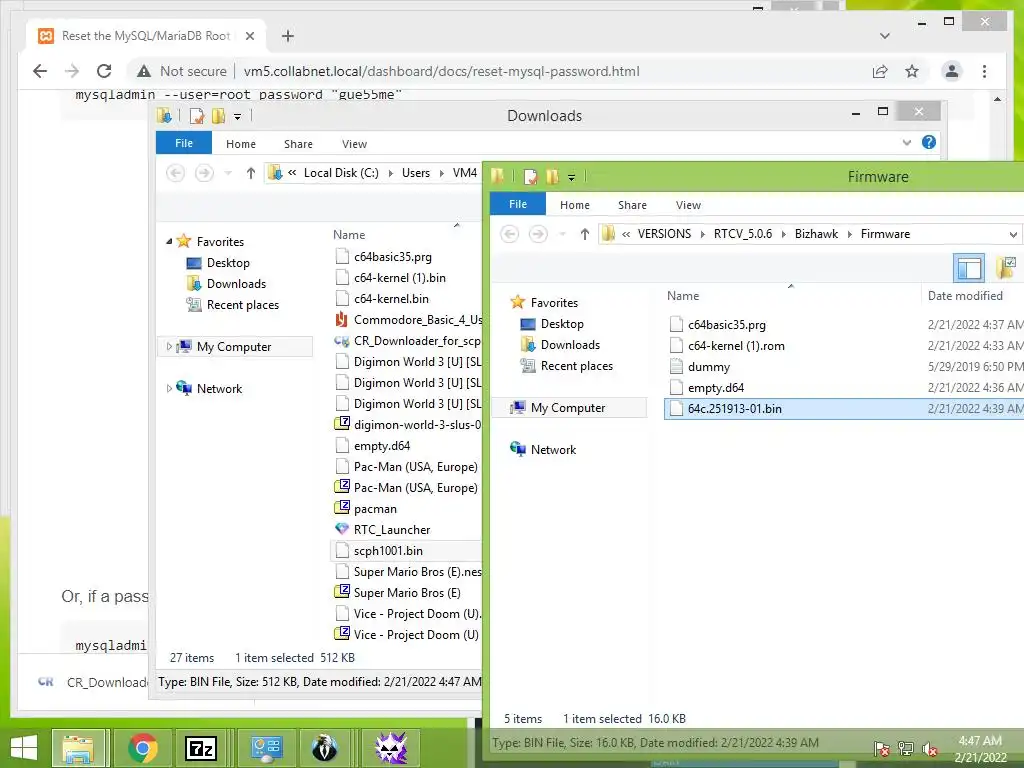Close the Reset MySQL/MariaDB tab
Screen dimensions: 1024x768
click(x=249, y=36)
